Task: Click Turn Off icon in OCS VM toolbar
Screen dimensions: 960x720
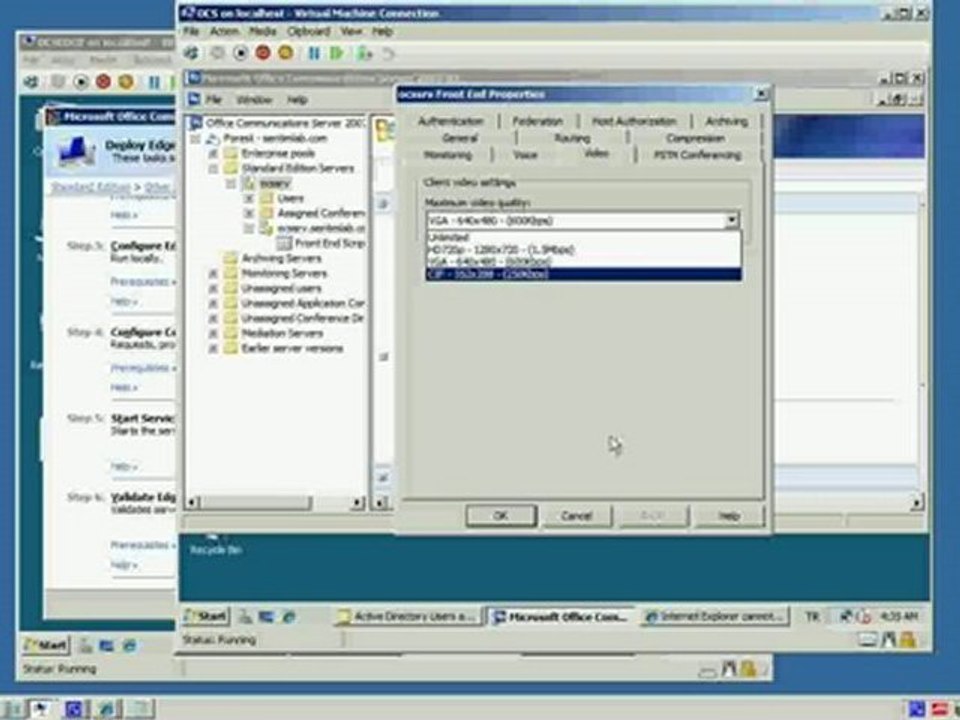Action: click(240, 53)
